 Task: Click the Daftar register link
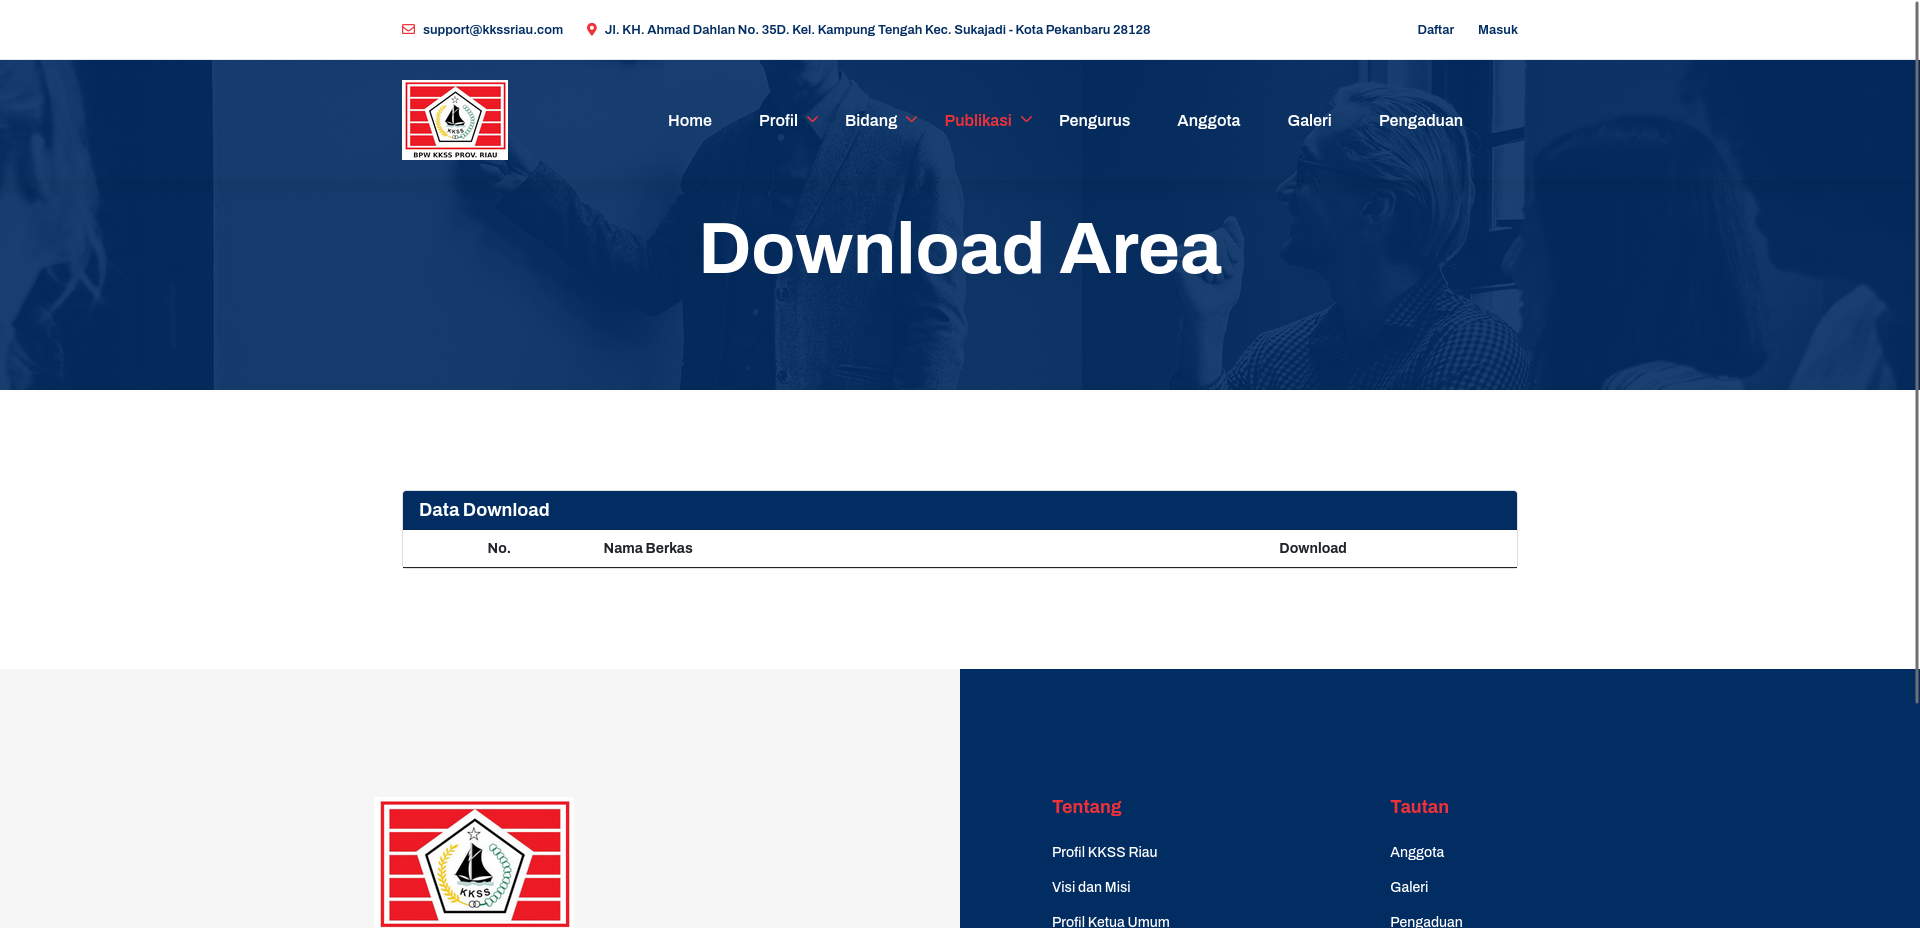coord(1435,30)
